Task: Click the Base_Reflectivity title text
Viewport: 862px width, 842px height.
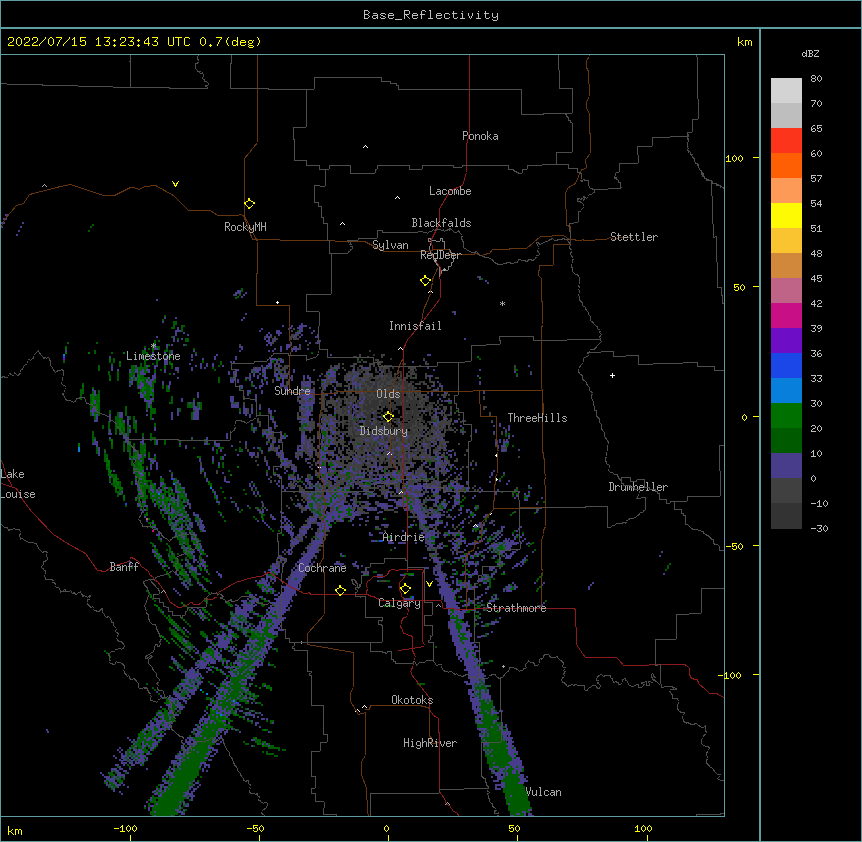Action: [x=431, y=15]
